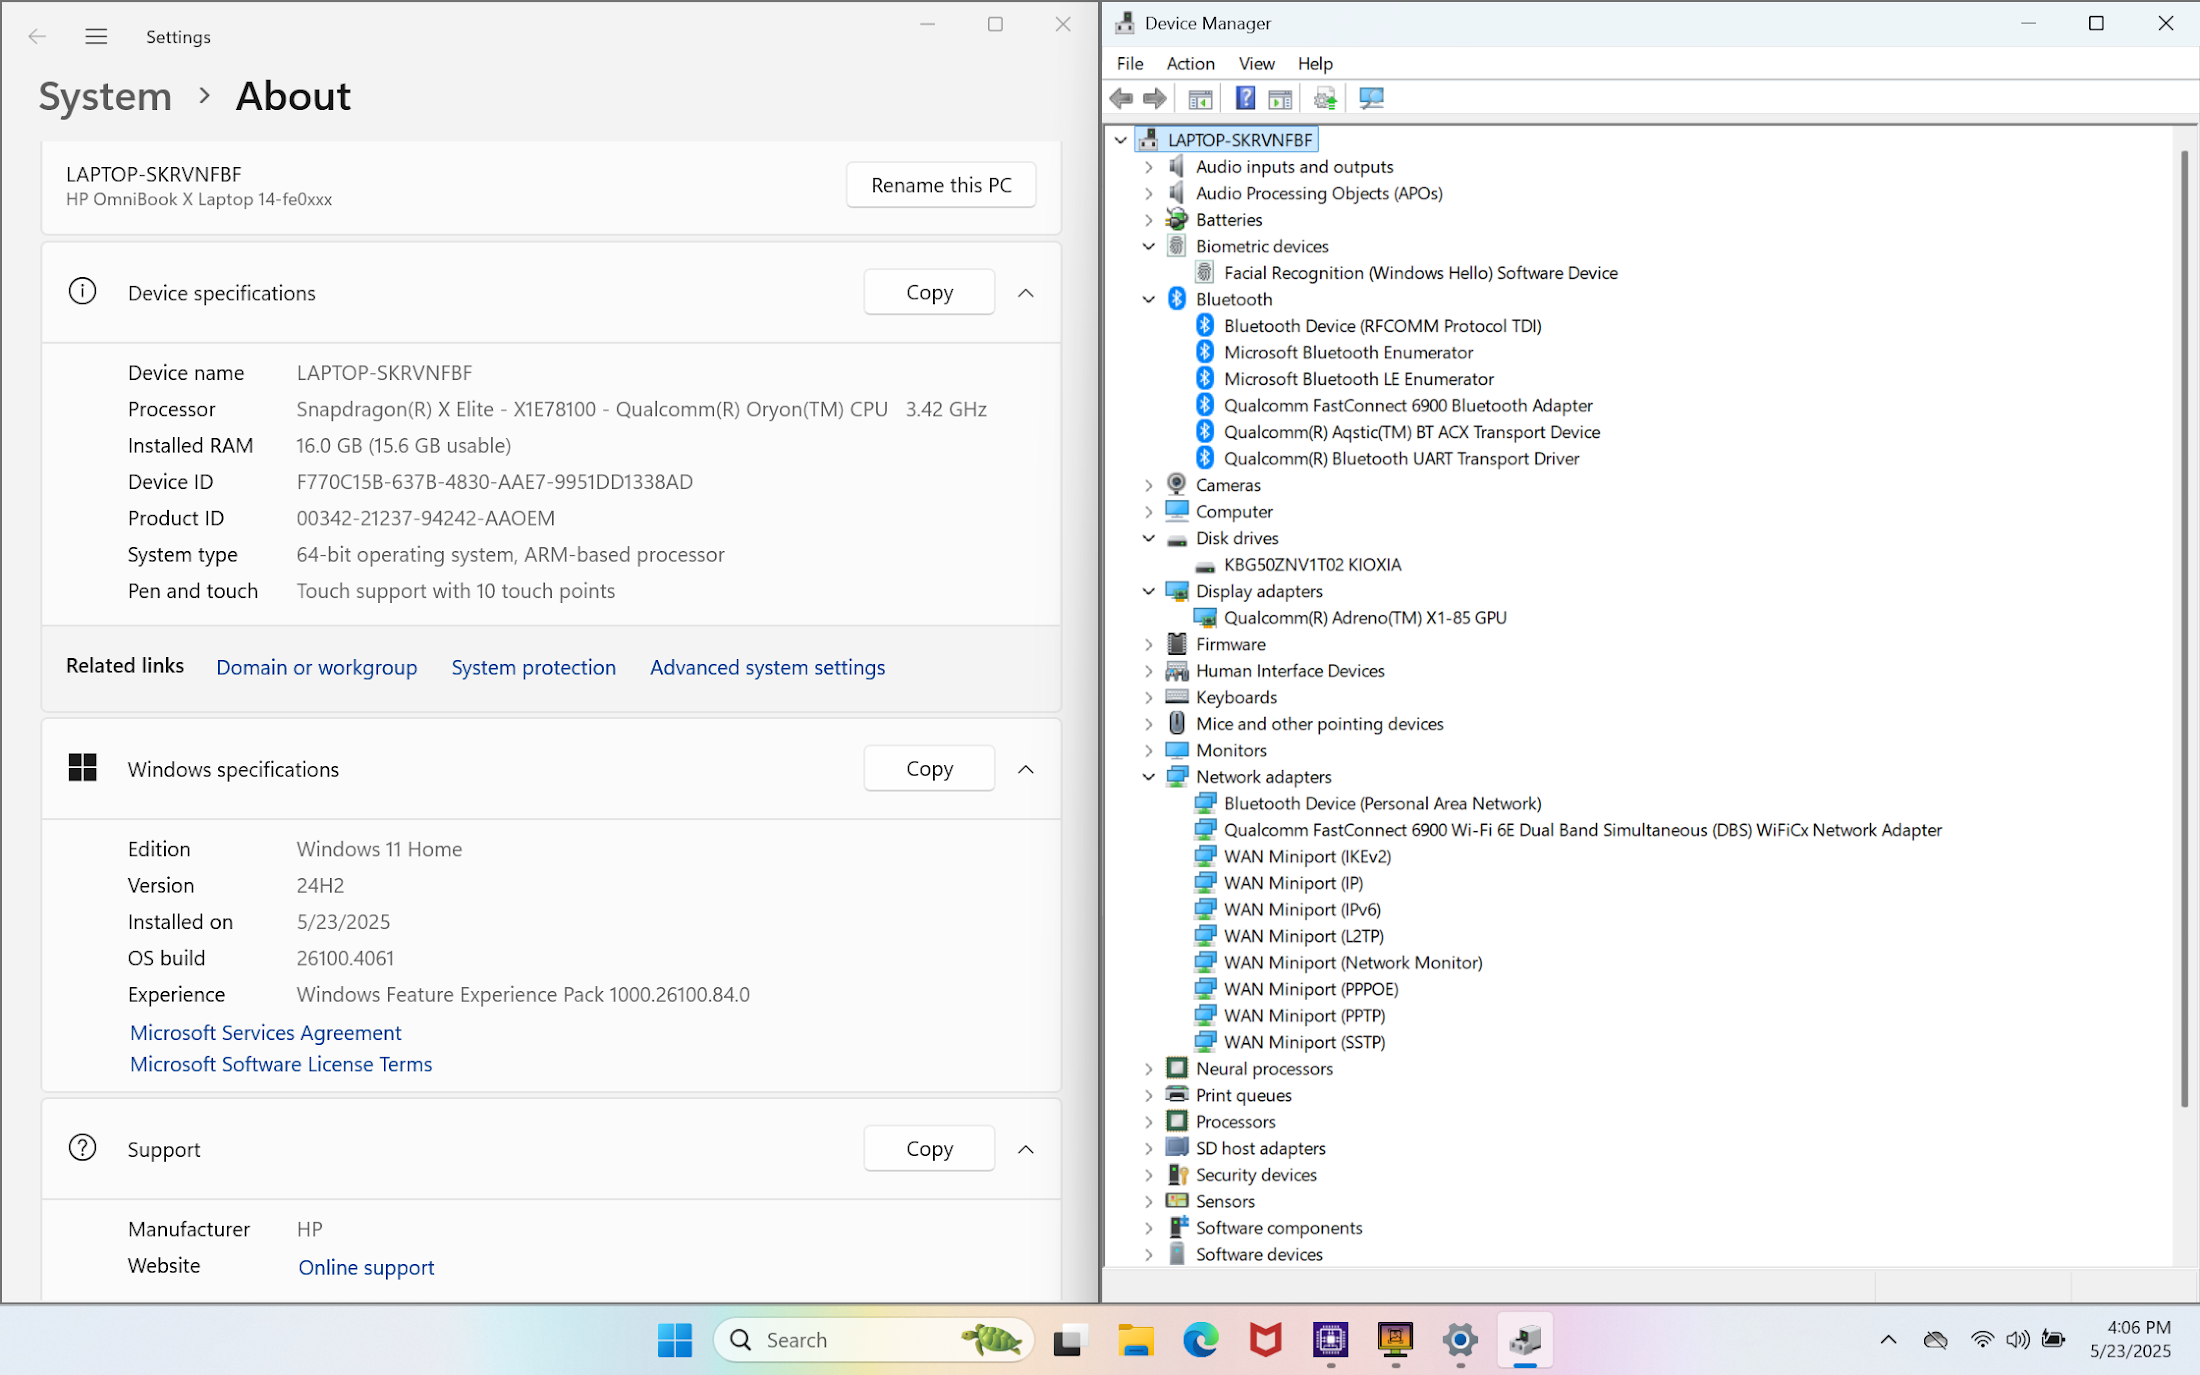
Task: Open the View menu
Action: (1256, 63)
